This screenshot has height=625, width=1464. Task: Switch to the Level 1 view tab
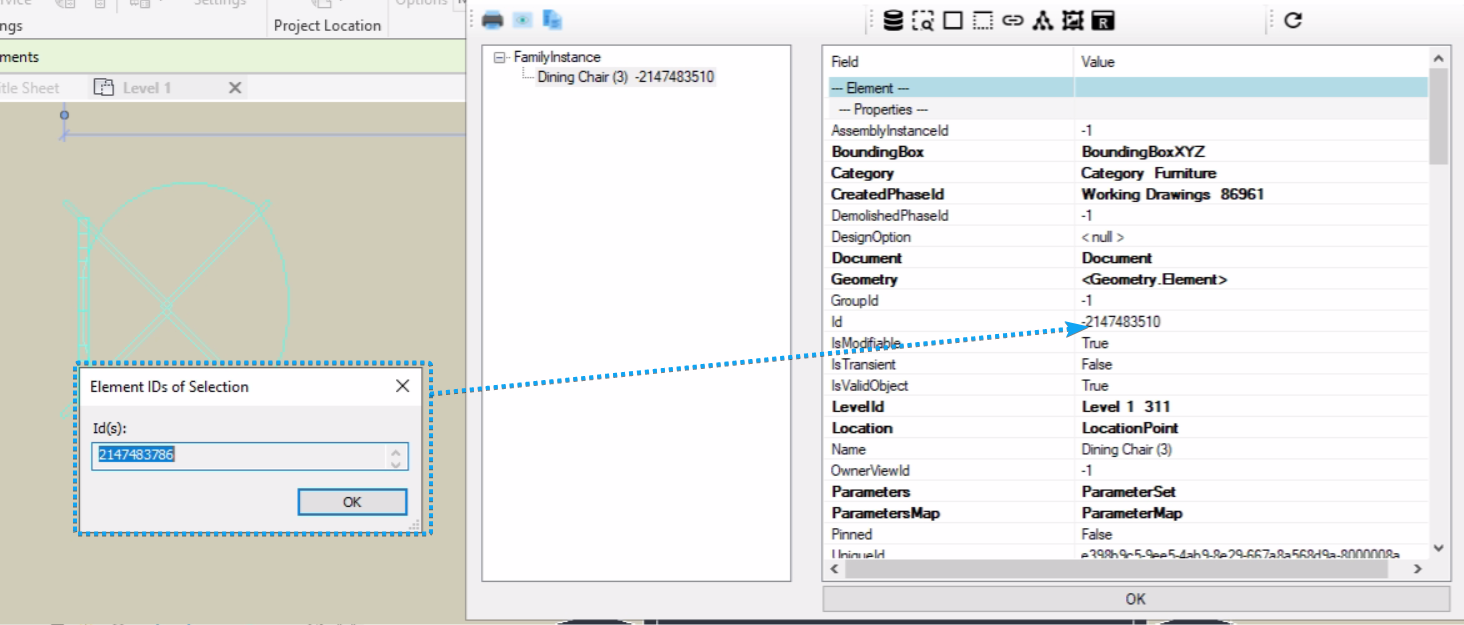coord(146,88)
